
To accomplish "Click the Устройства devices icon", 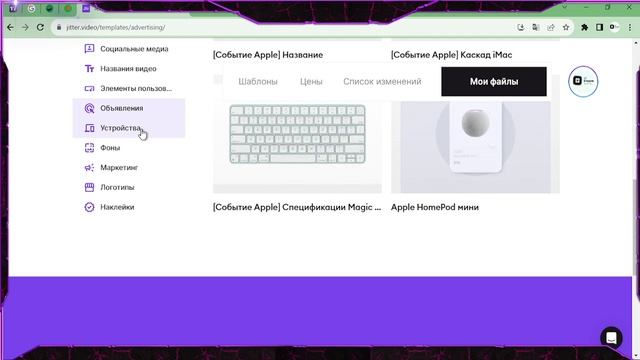I will (89, 128).
